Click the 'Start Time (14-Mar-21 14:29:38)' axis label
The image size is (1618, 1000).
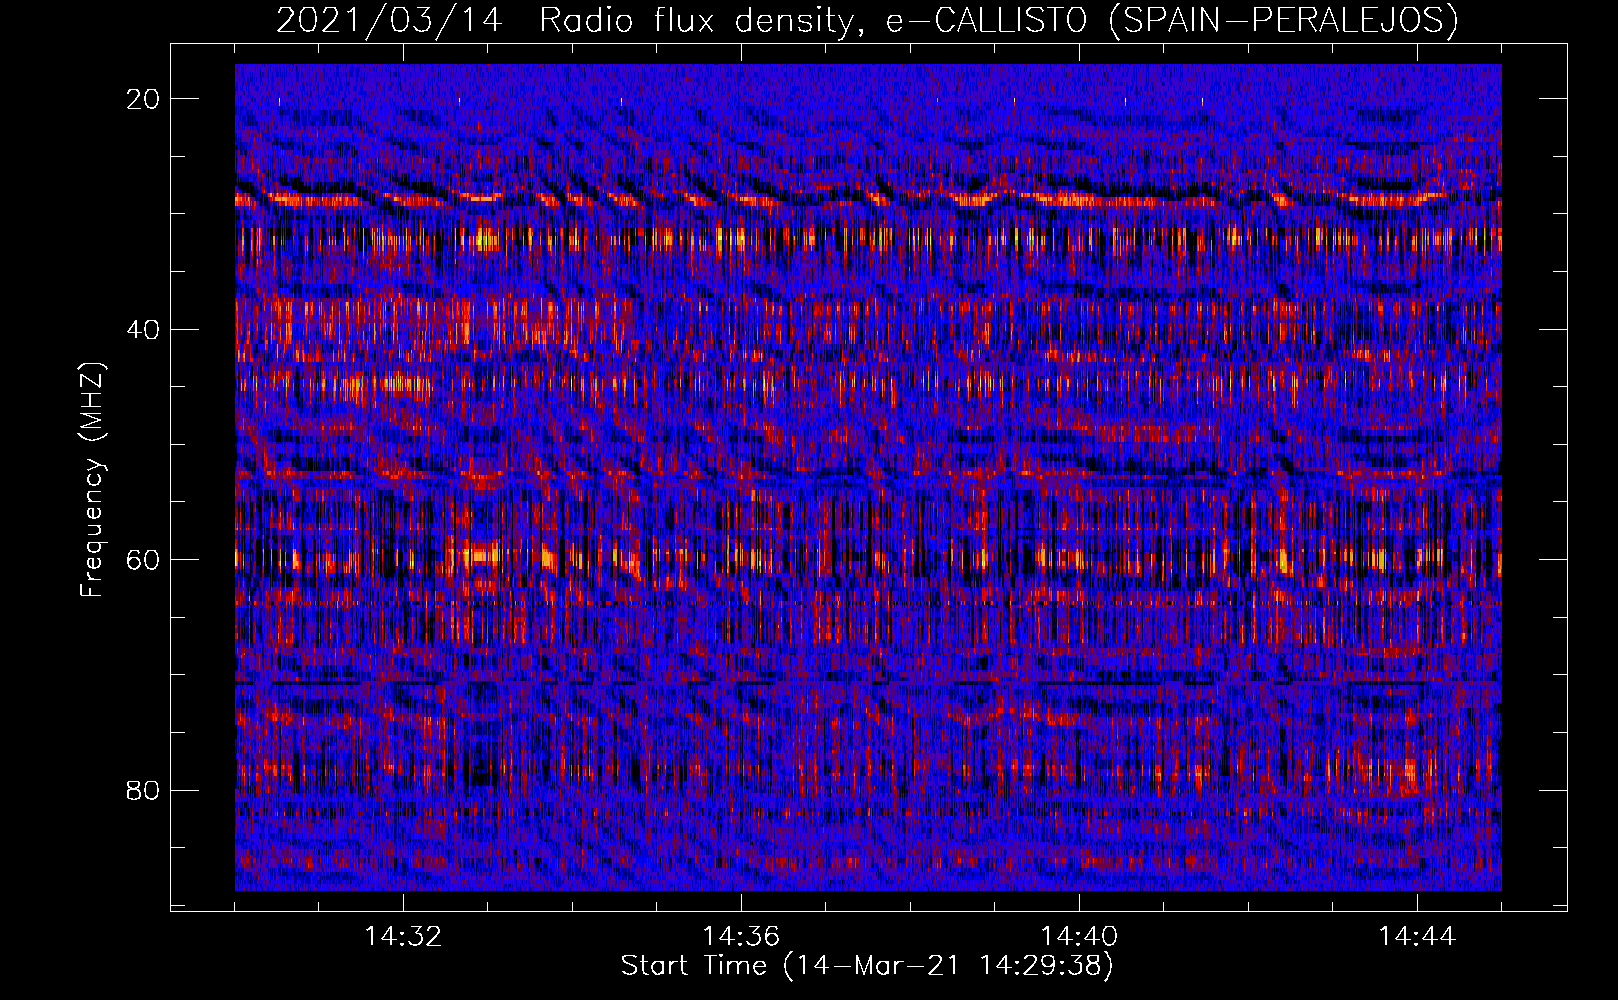tap(867, 966)
